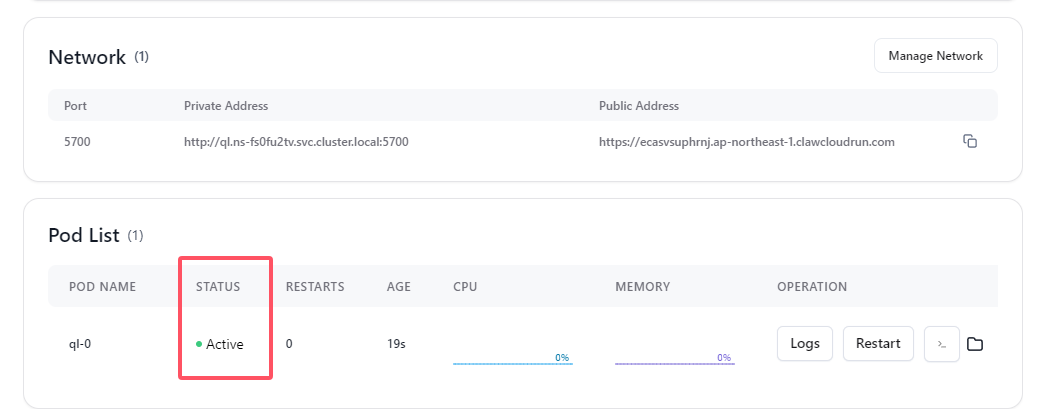Click the Network section heading
The height and width of the screenshot is (414, 1060).
coord(87,58)
